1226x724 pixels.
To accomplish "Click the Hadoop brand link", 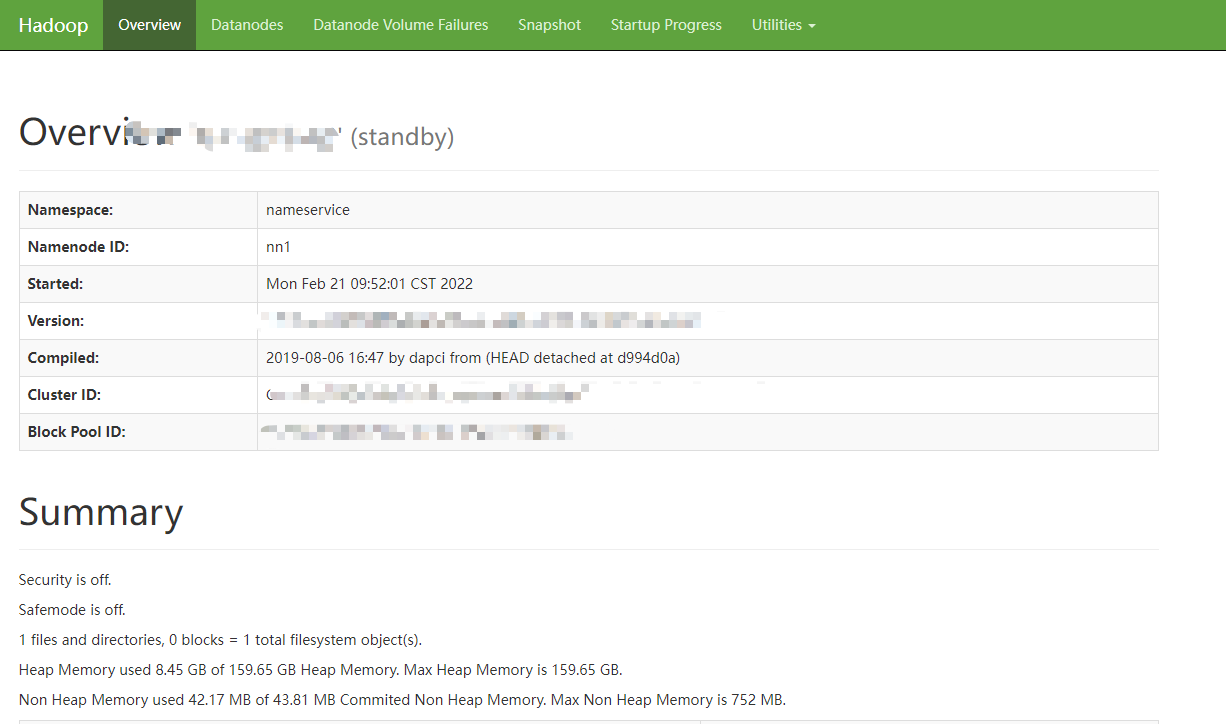I will pos(51,25).
